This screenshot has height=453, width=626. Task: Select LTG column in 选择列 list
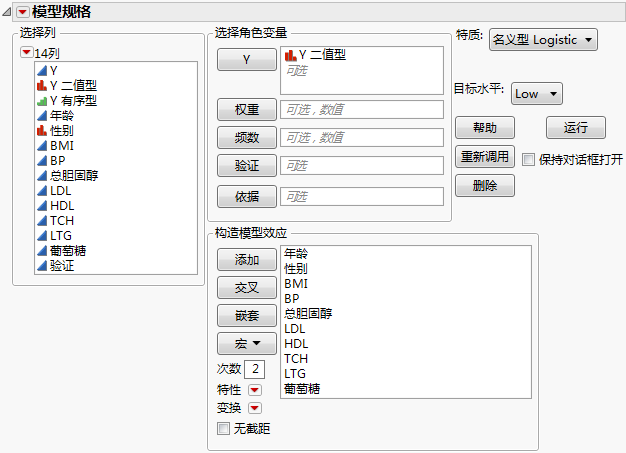(x=116, y=235)
